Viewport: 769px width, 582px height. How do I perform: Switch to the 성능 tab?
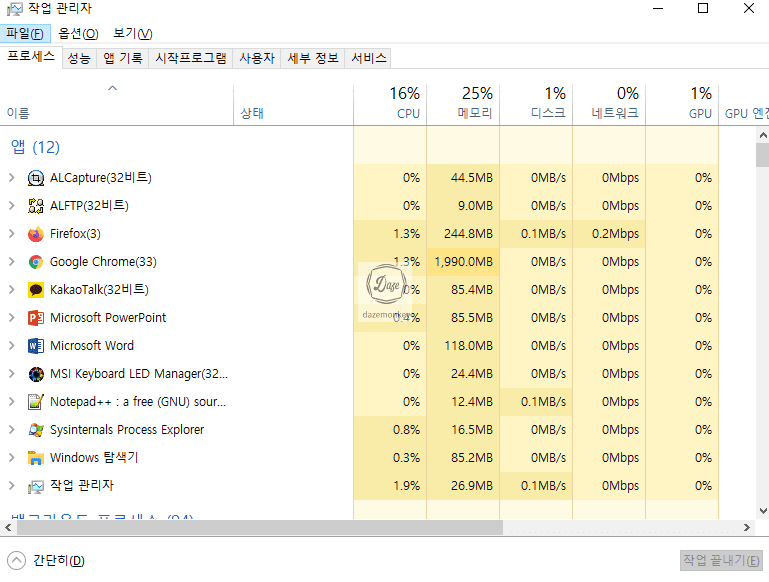tap(79, 58)
